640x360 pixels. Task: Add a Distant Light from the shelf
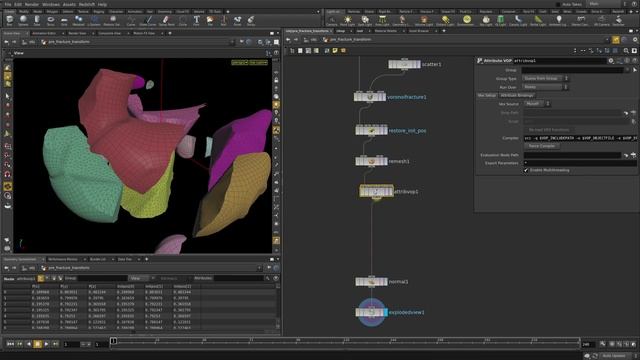(x=445, y=20)
